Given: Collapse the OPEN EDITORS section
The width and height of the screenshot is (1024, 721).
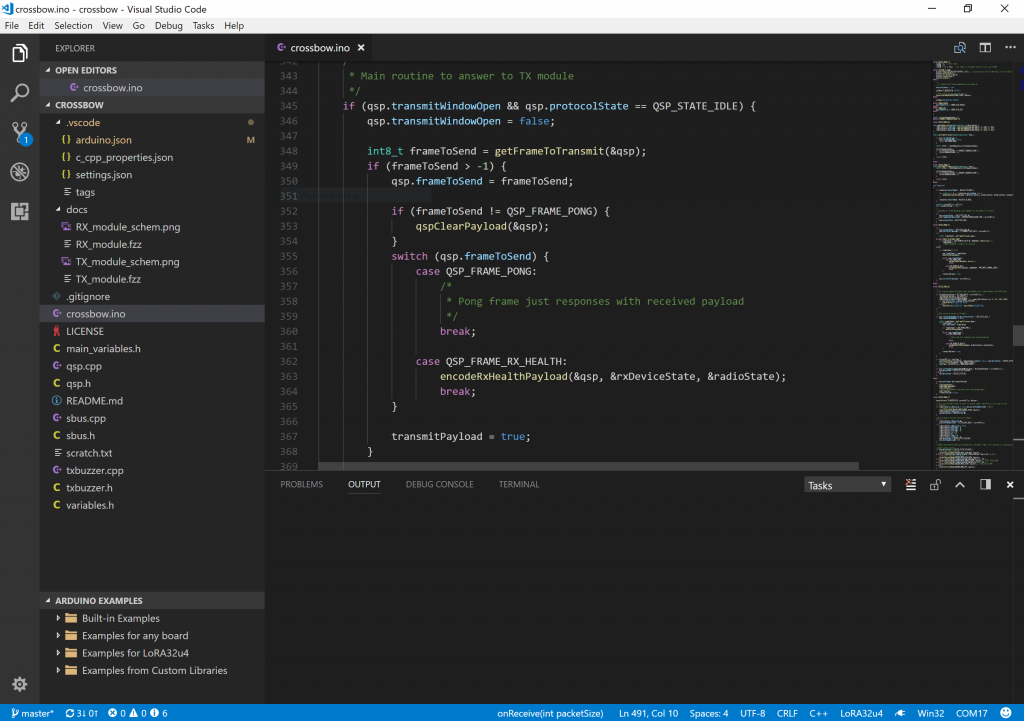Looking at the screenshot, I should click(85, 69).
